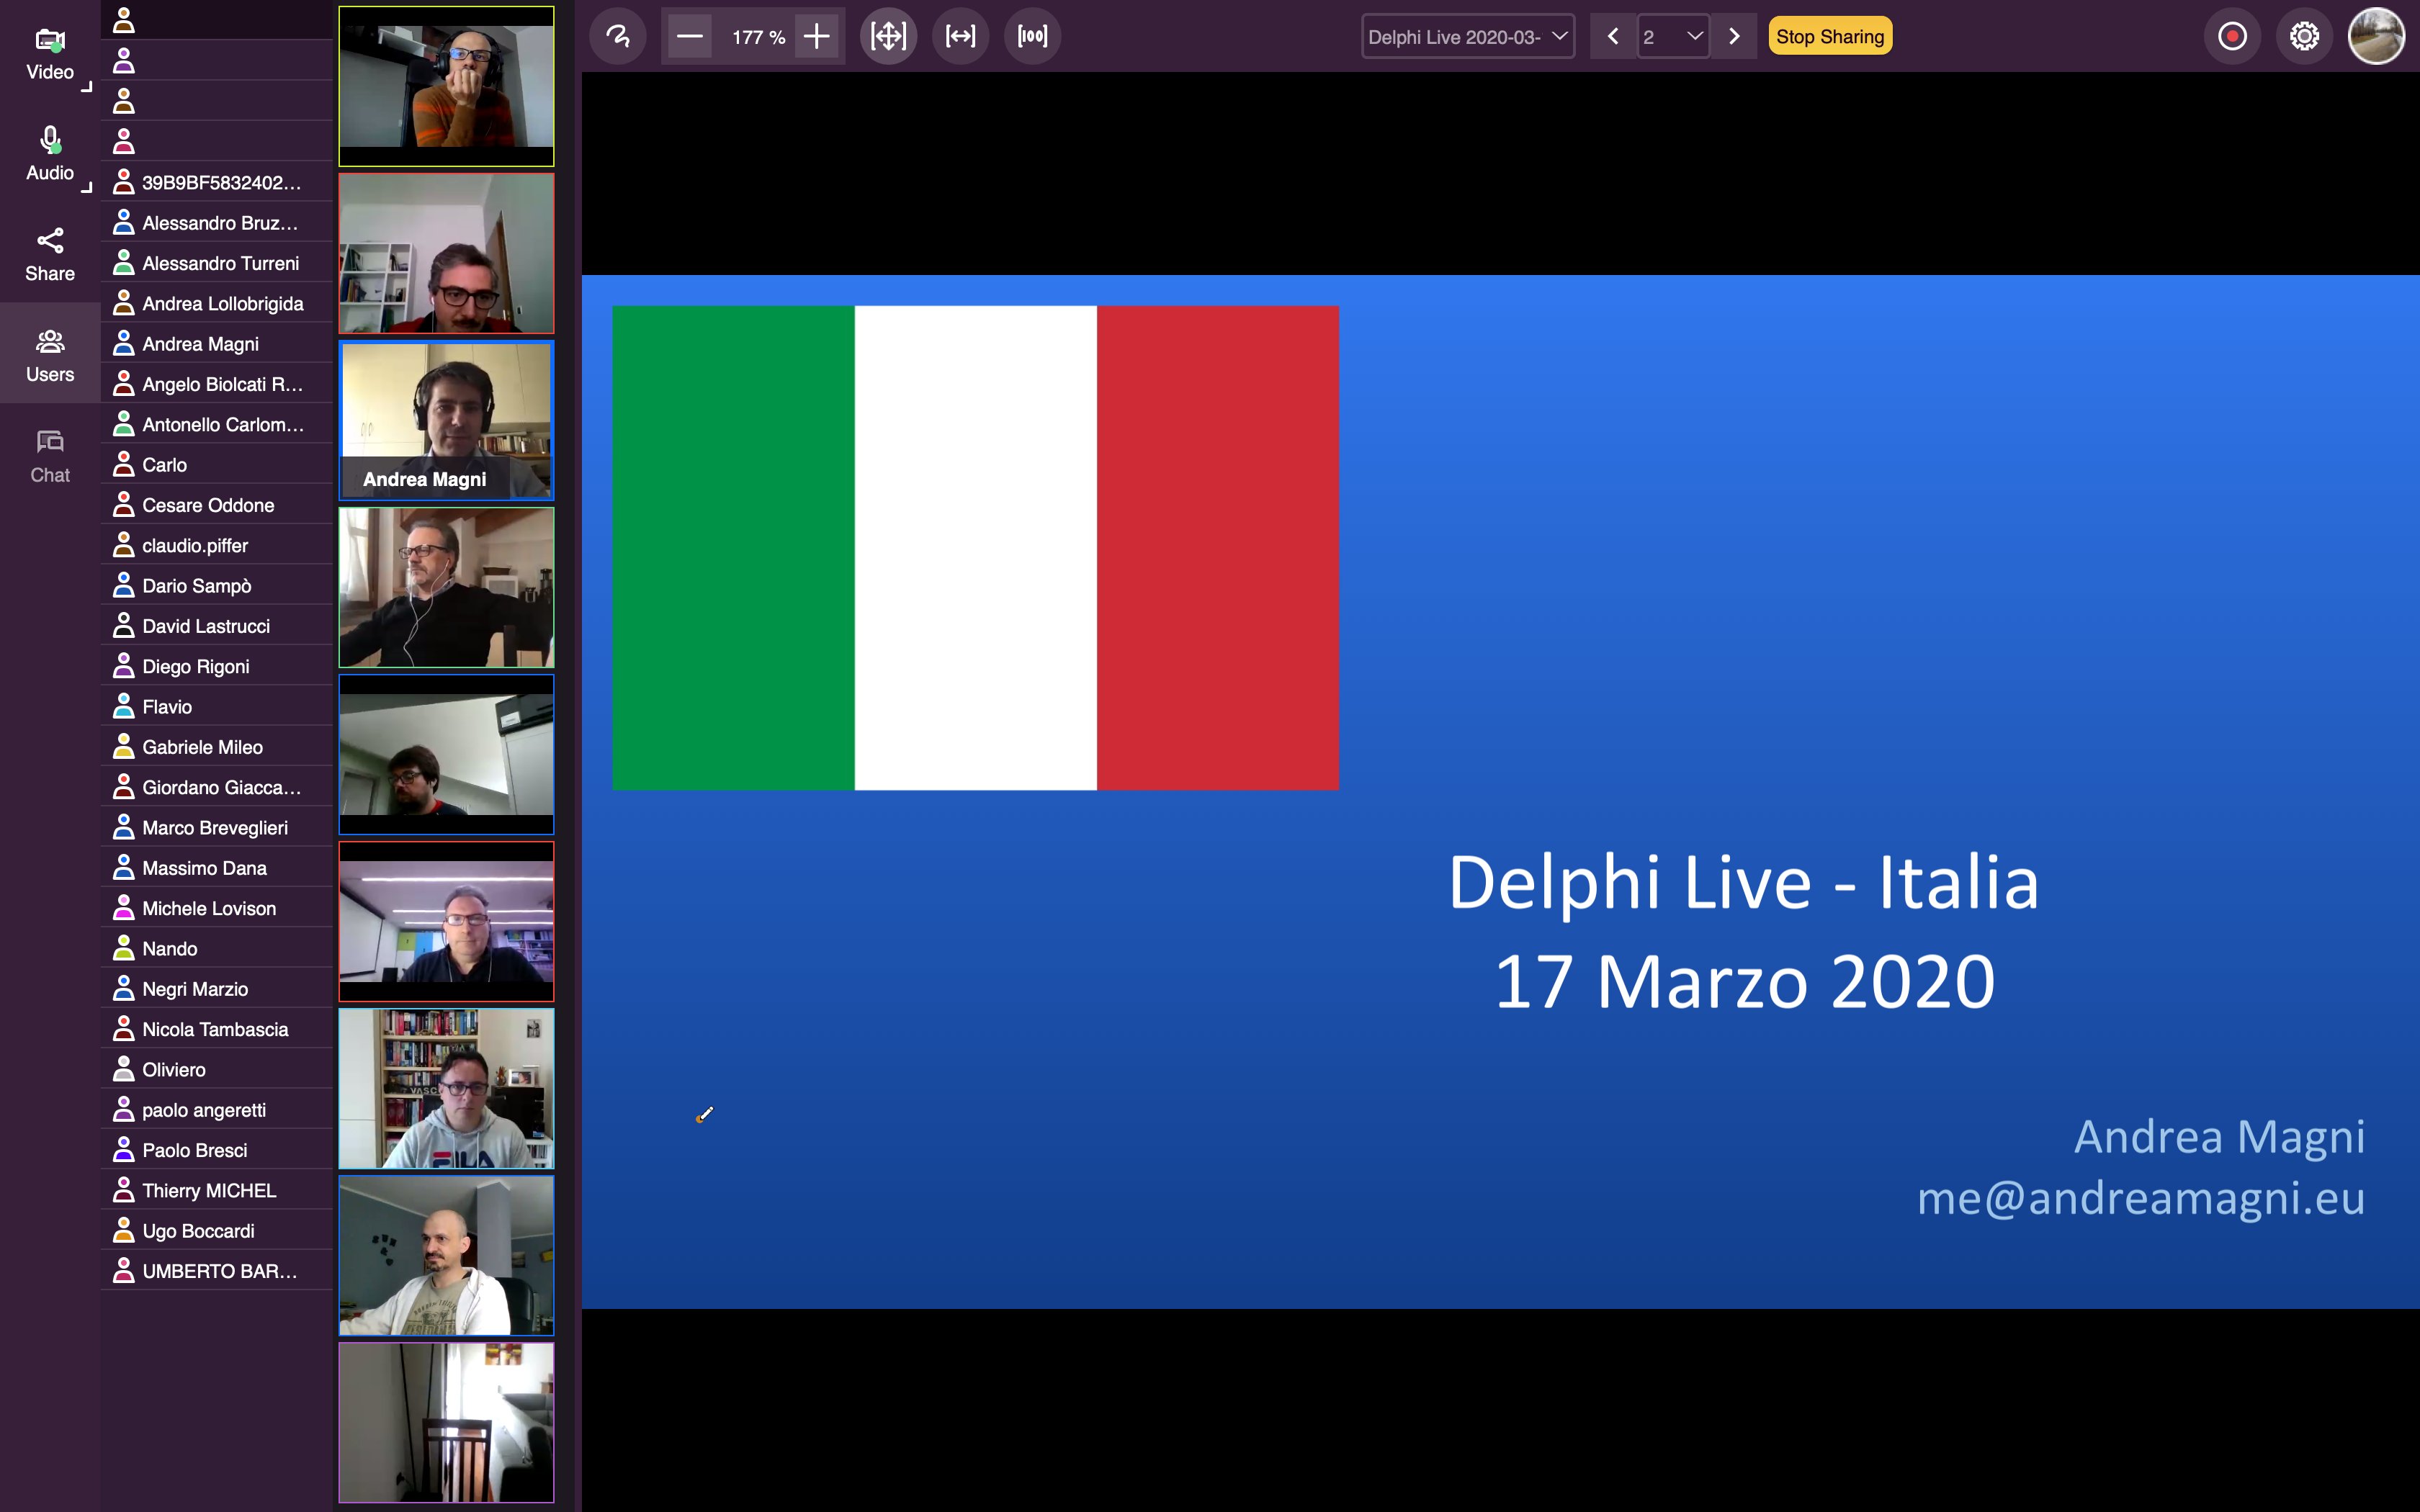
Task: Expand Audio options corner arrow
Action: click(x=87, y=188)
